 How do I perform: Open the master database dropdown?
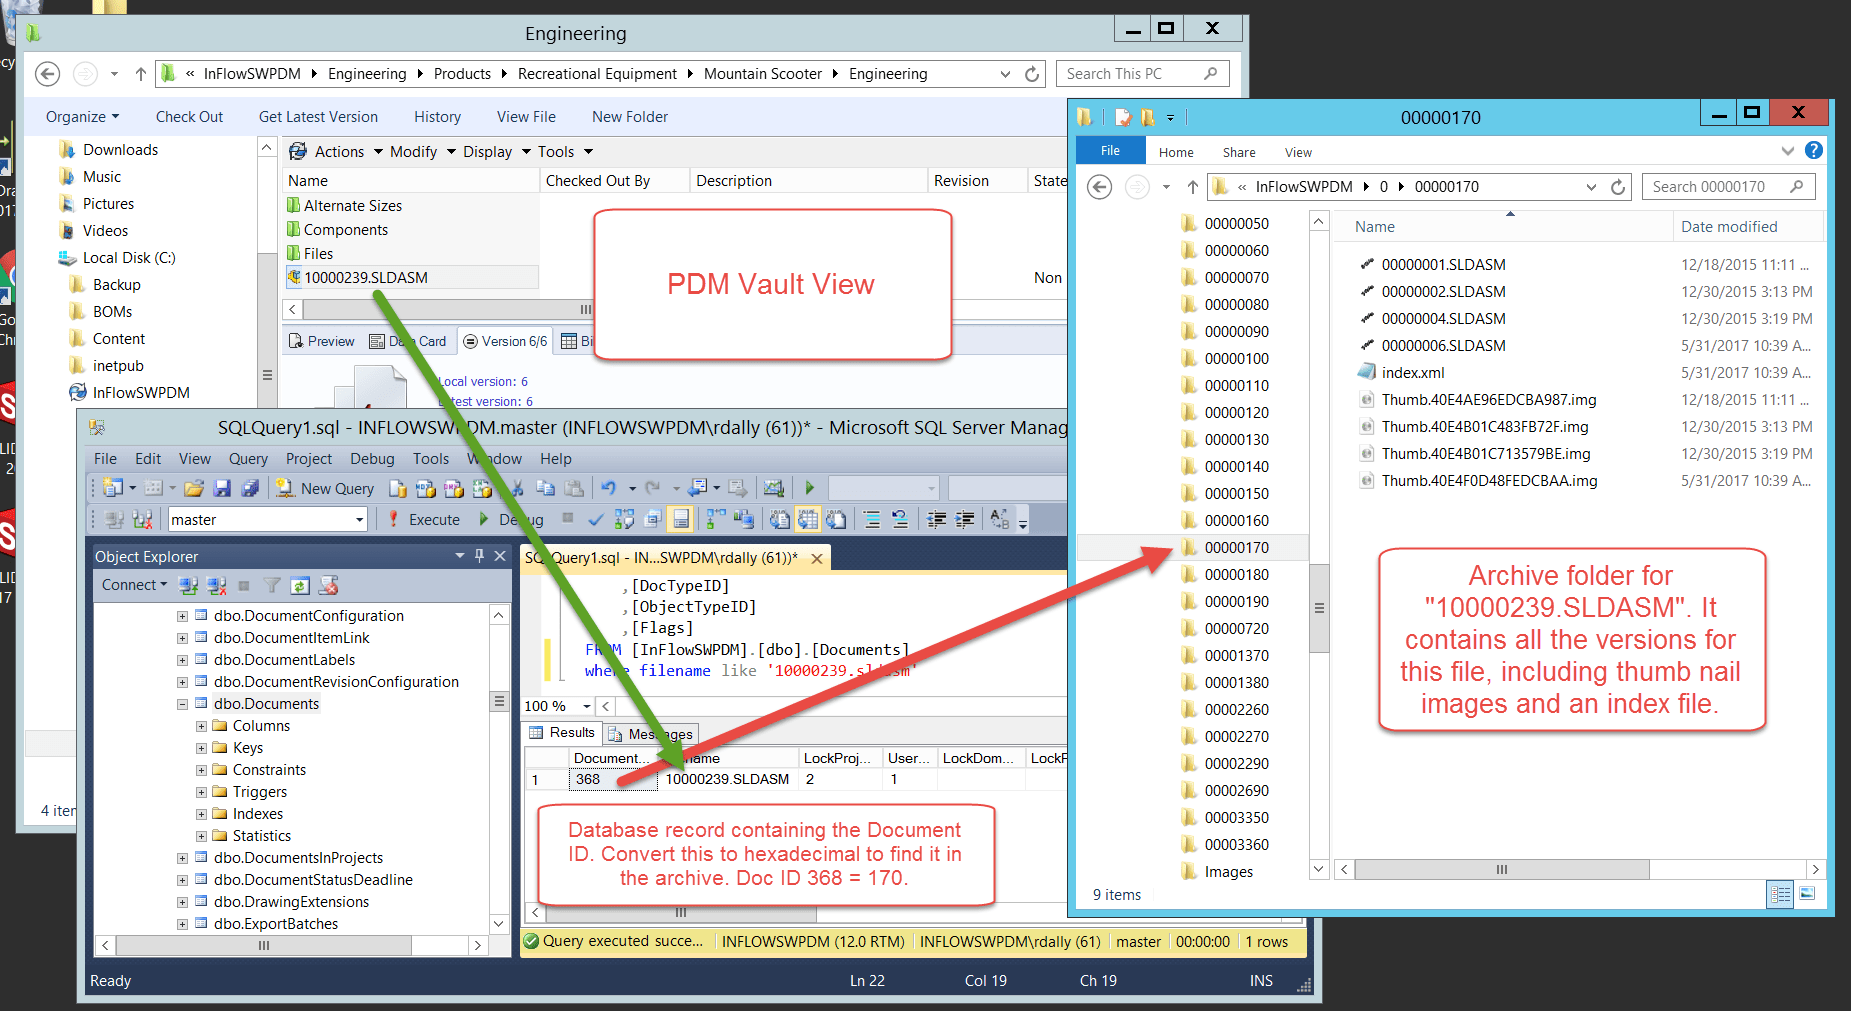coord(359,520)
